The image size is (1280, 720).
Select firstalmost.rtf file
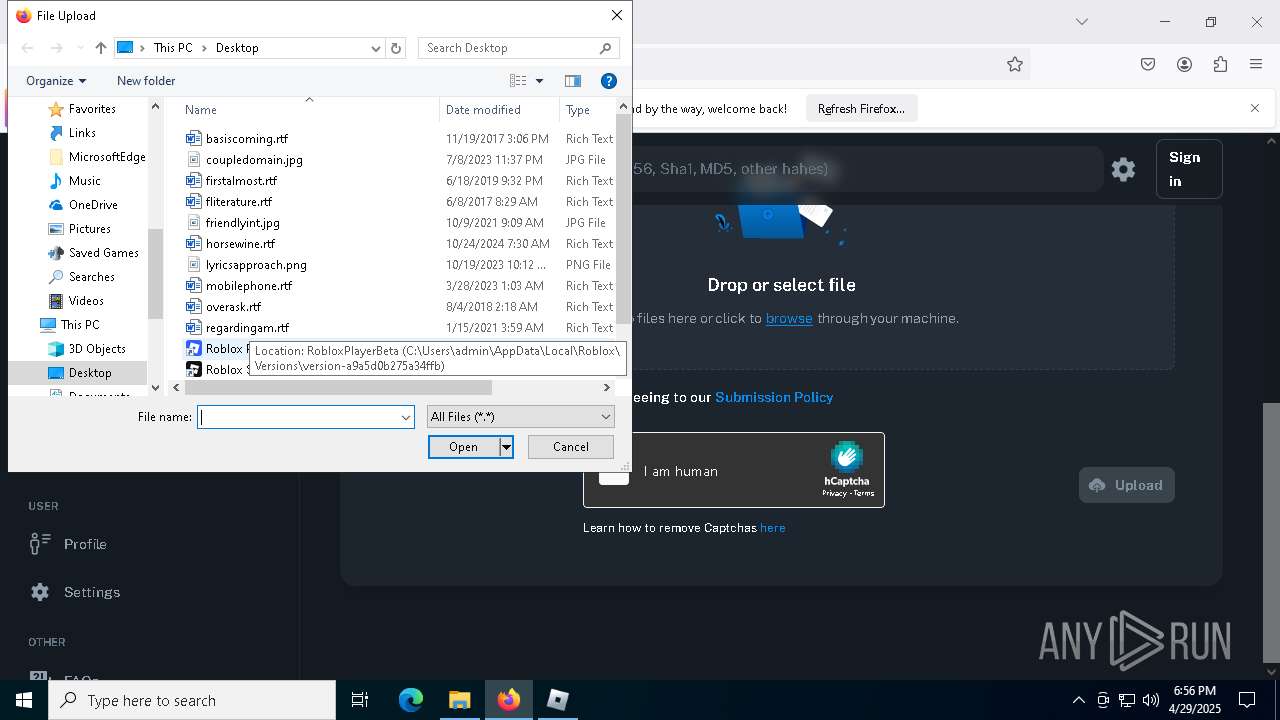(241, 181)
